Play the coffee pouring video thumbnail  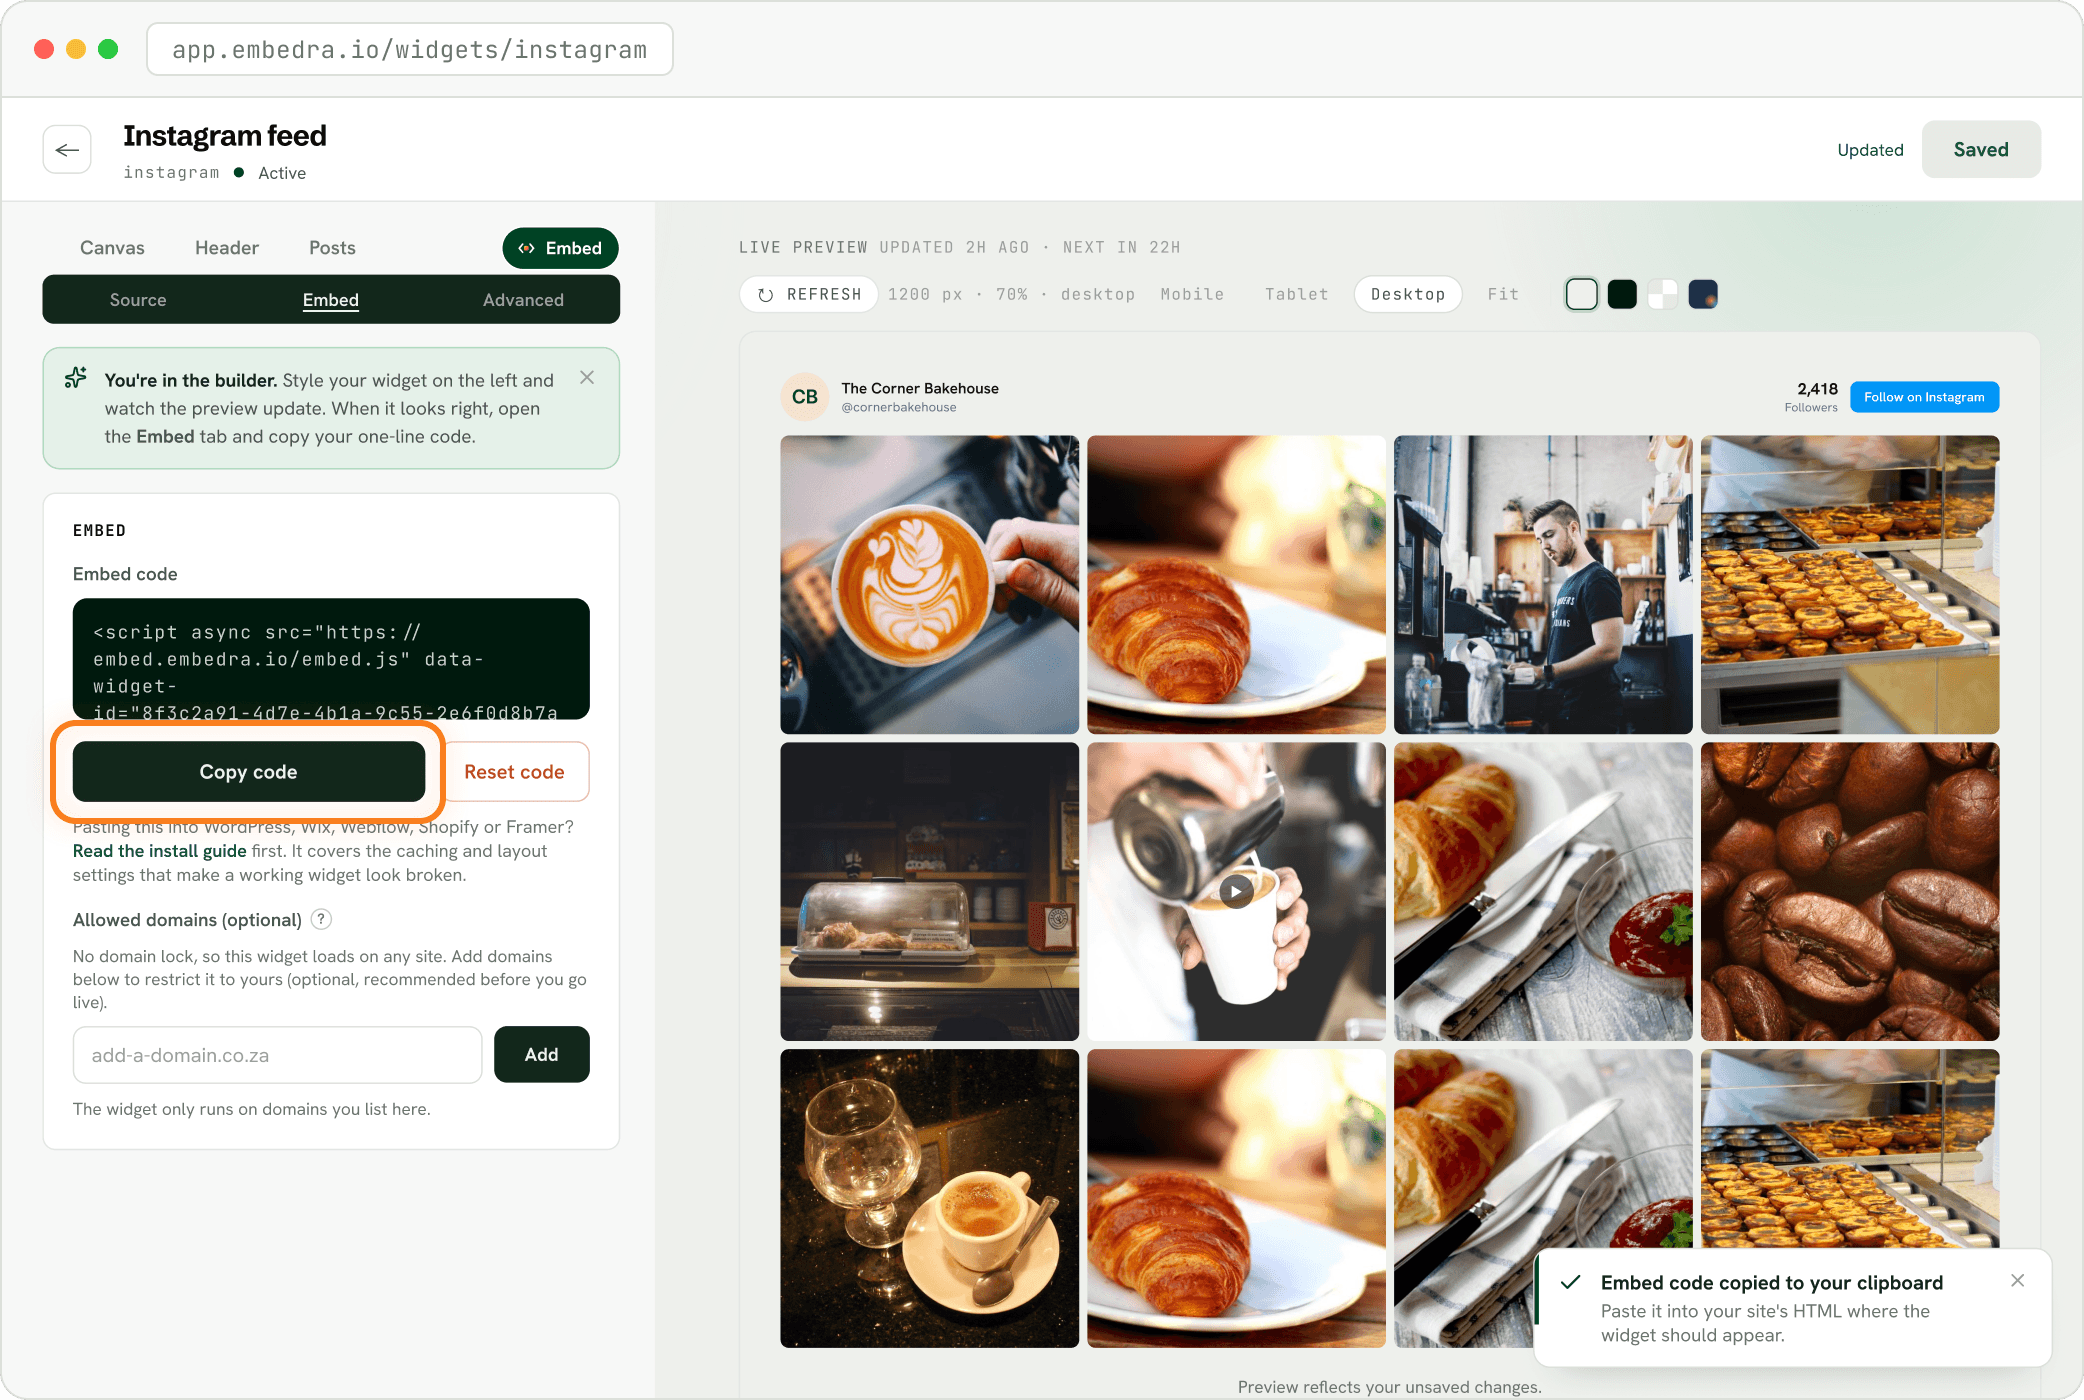(x=1236, y=891)
